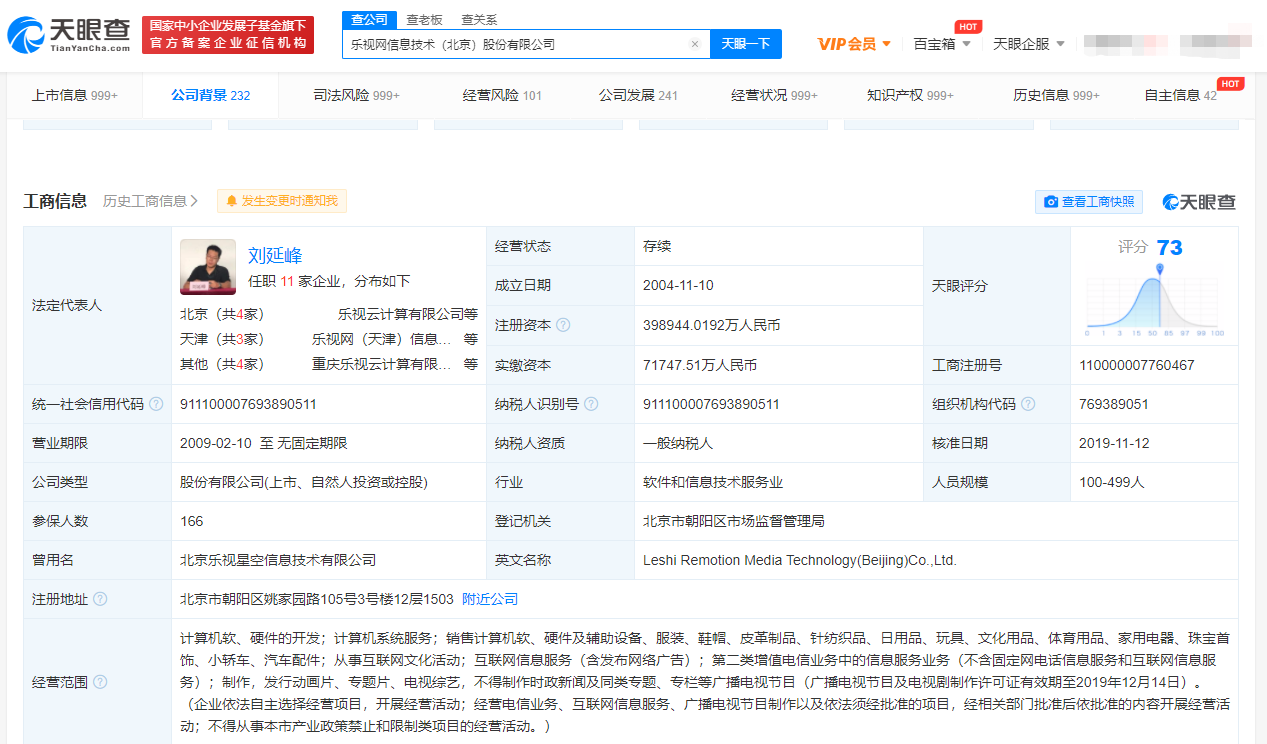
Task: Click the photo of 刘延峰
Action: (208, 266)
